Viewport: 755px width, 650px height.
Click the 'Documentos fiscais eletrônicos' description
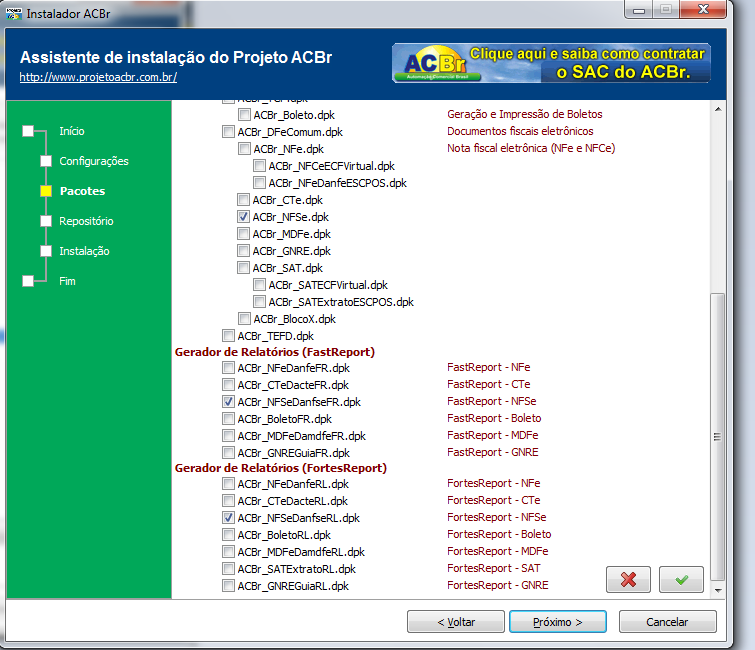pyautogui.click(x=520, y=131)
